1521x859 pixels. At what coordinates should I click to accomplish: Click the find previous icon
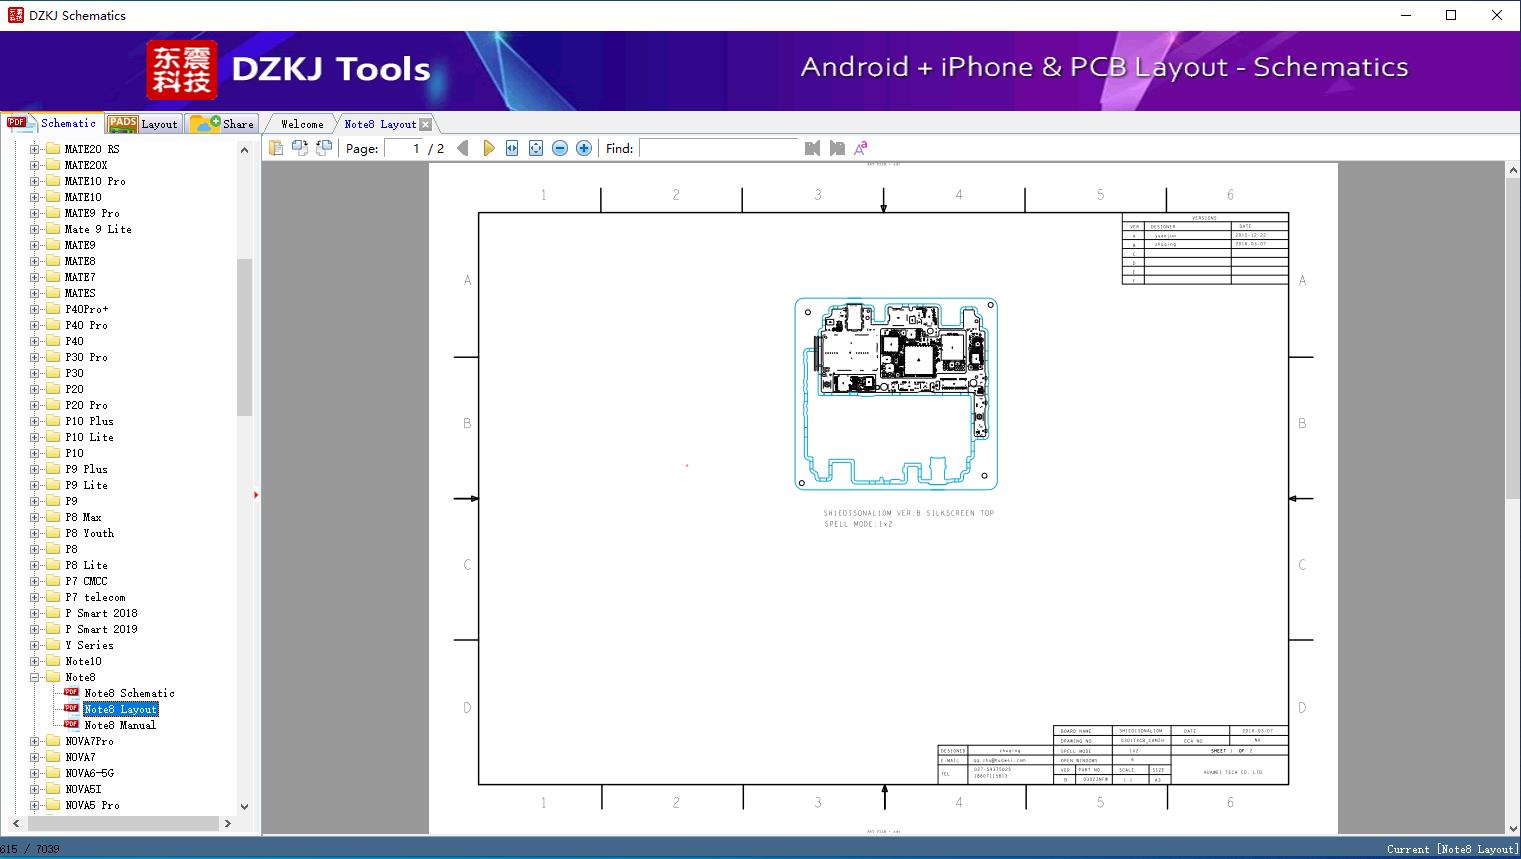[x=812, y=148]
